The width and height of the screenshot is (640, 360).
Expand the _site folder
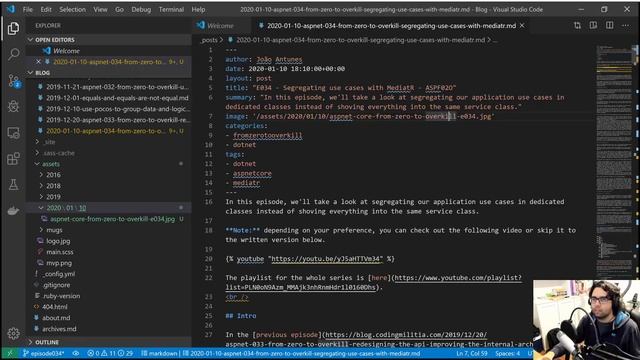pyautogui.click(x=109, y=142)
